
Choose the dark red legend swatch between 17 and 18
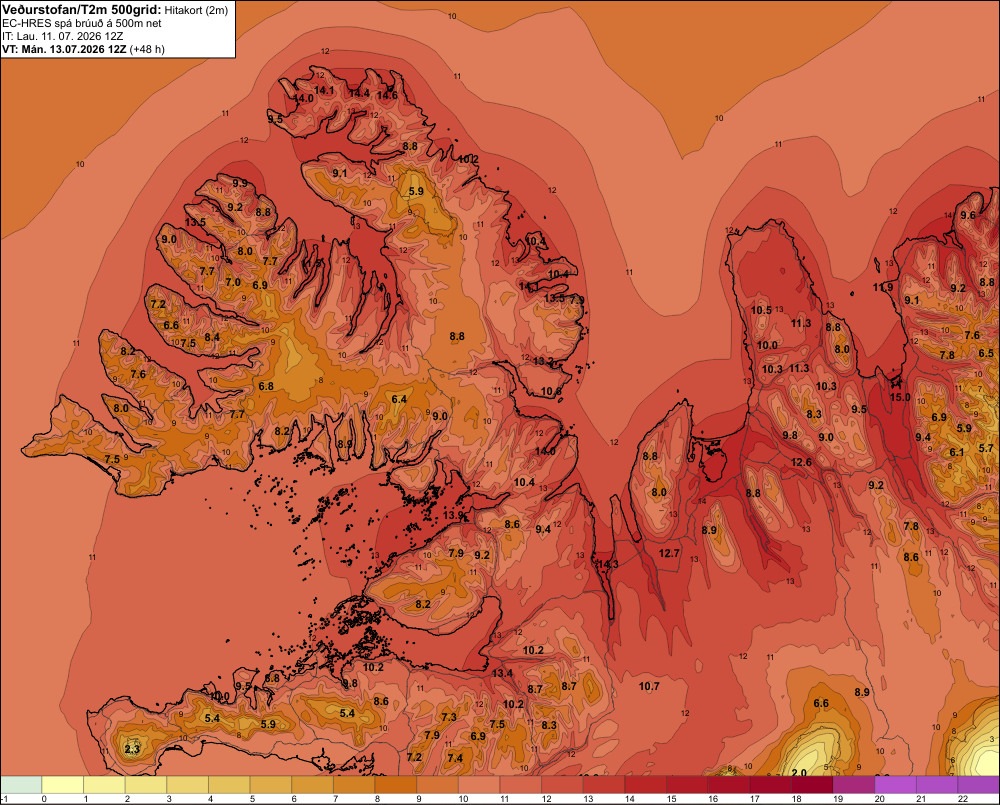click(770, 785)
